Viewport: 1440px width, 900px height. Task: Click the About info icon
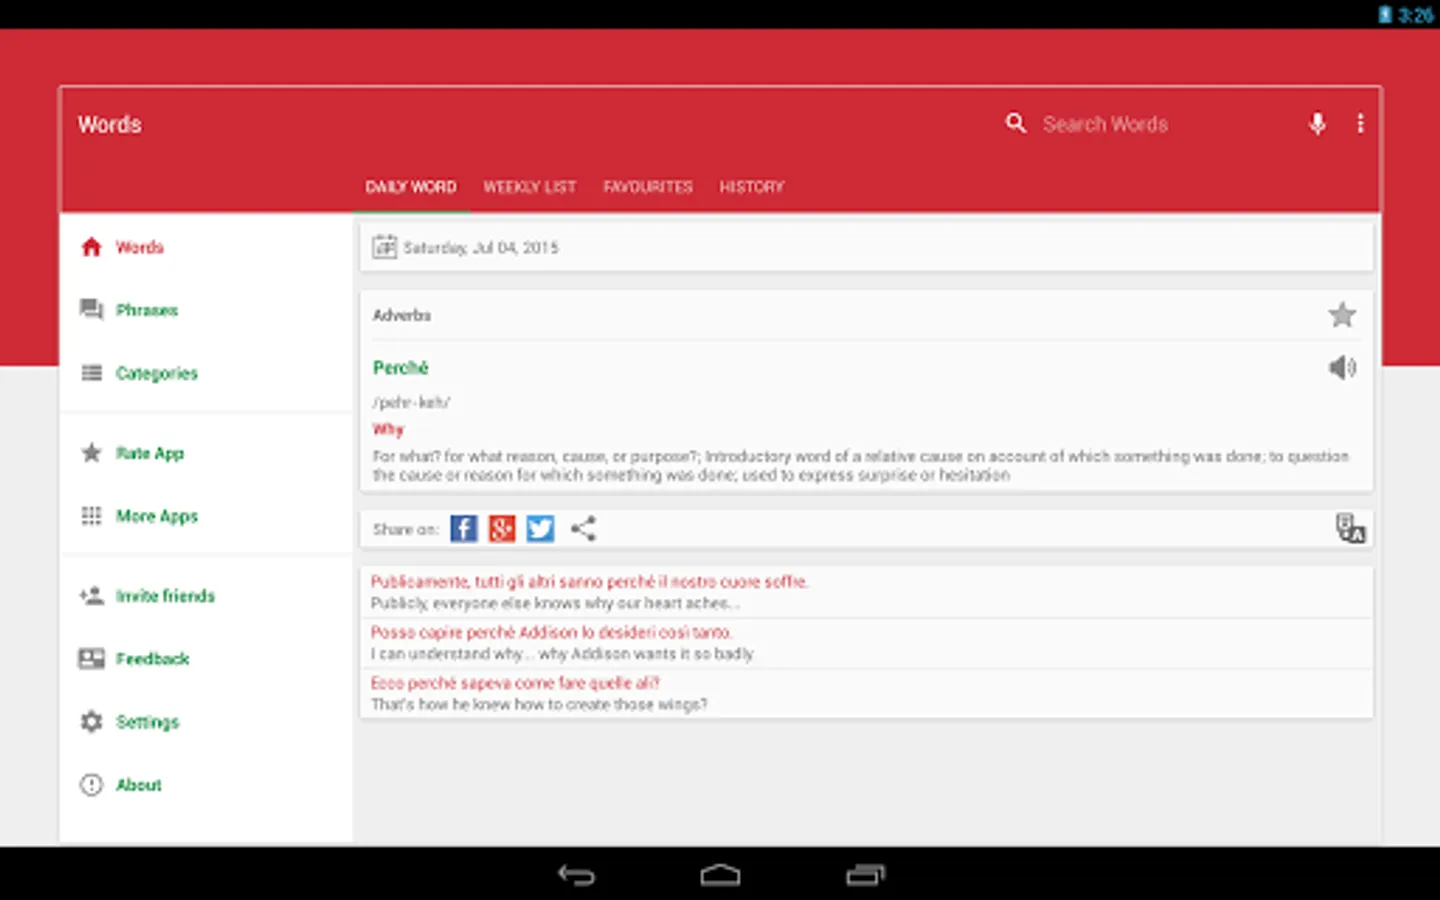point(91,785)
